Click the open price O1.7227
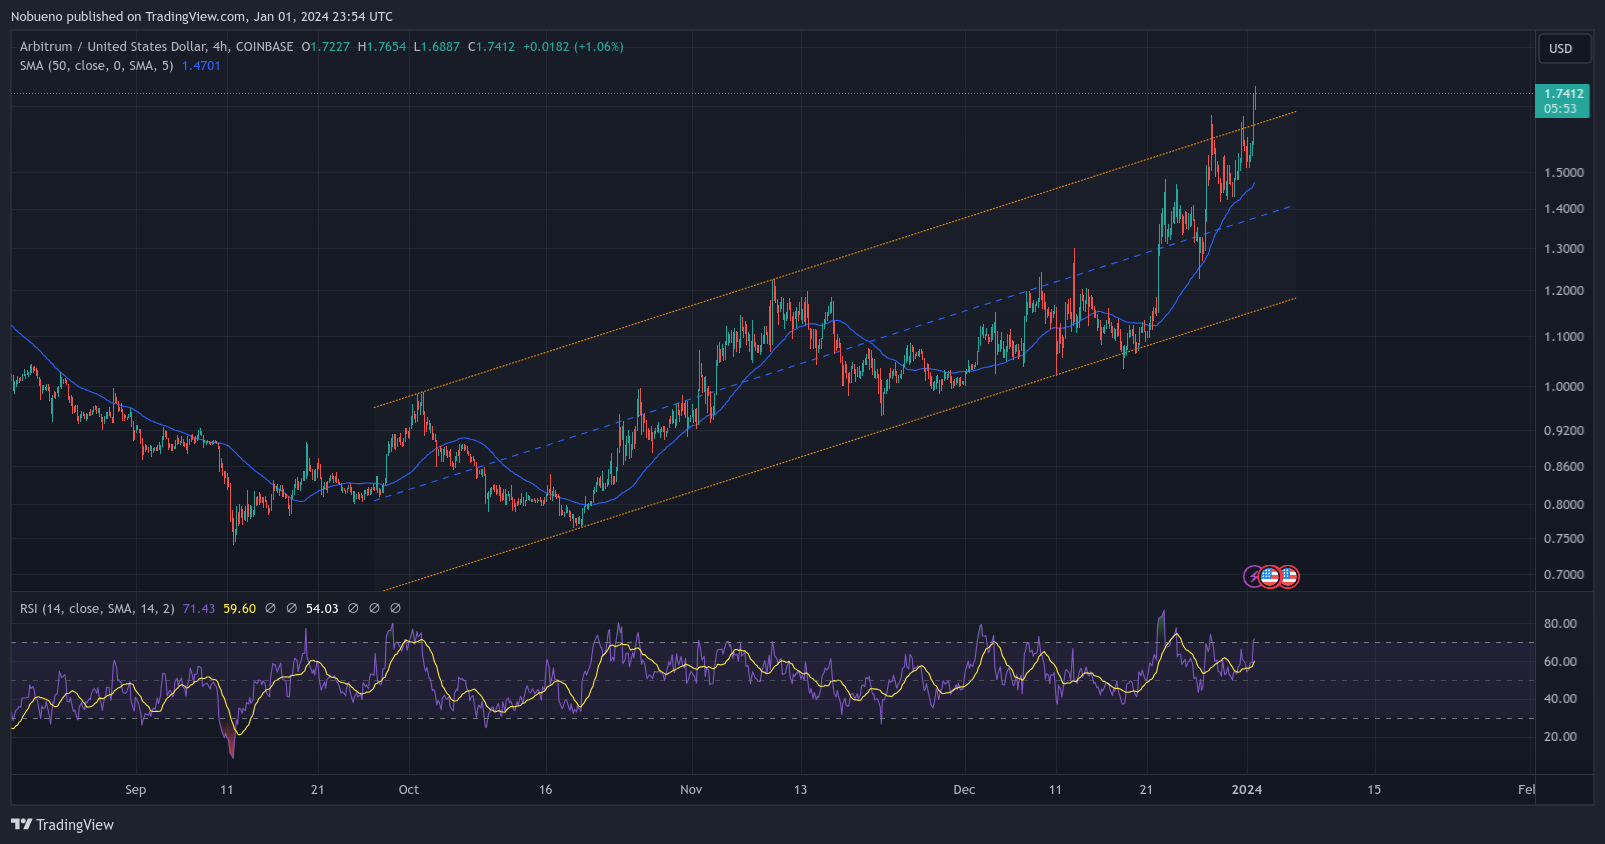This screenshot has width=1605, height=844. [x=326, y=47]
